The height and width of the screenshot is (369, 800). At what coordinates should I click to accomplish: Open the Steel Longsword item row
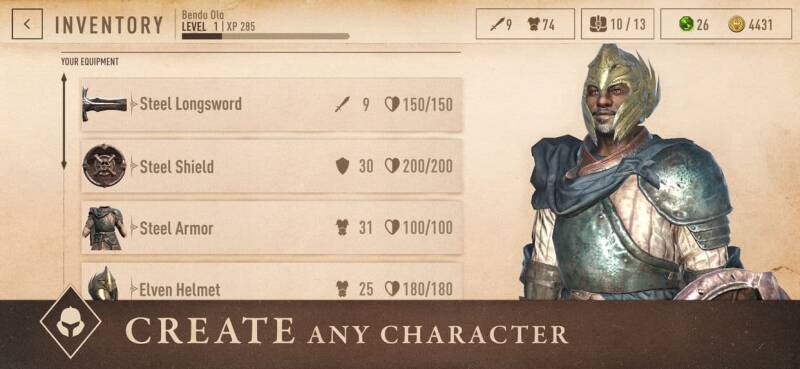(x=272, y=104)
